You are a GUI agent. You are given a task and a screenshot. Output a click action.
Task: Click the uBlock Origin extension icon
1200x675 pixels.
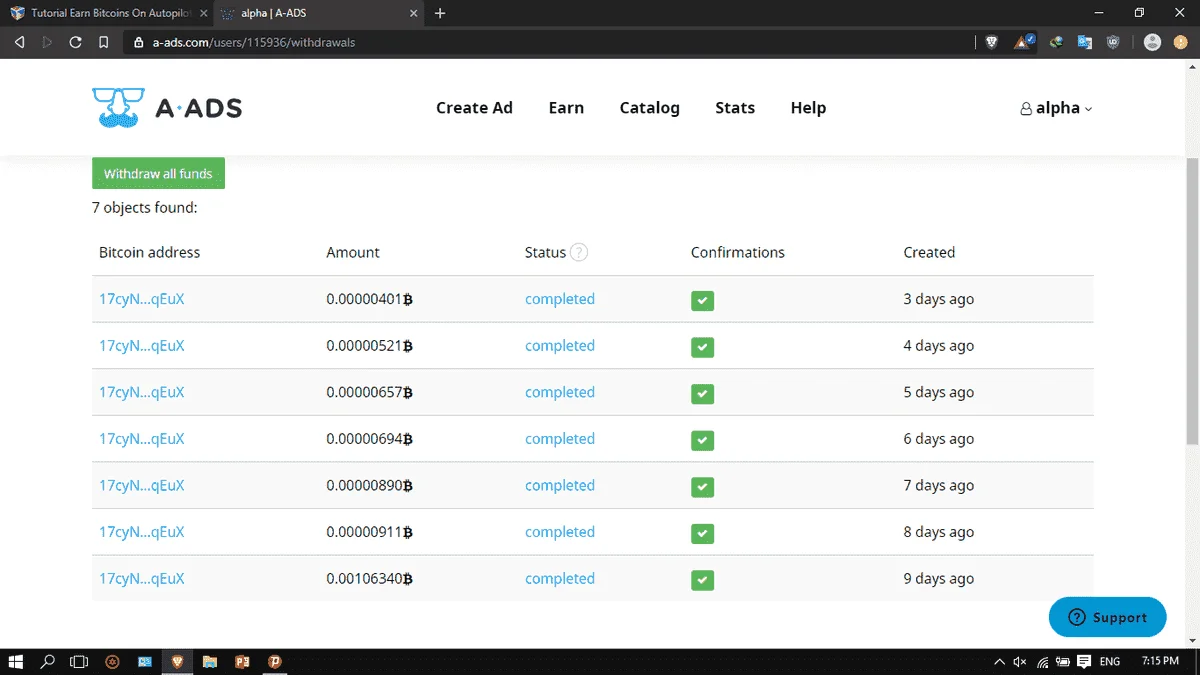1113,42
